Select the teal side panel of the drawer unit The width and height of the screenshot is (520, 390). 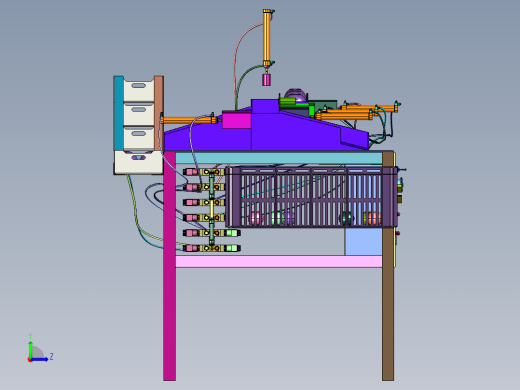point(118,113)
